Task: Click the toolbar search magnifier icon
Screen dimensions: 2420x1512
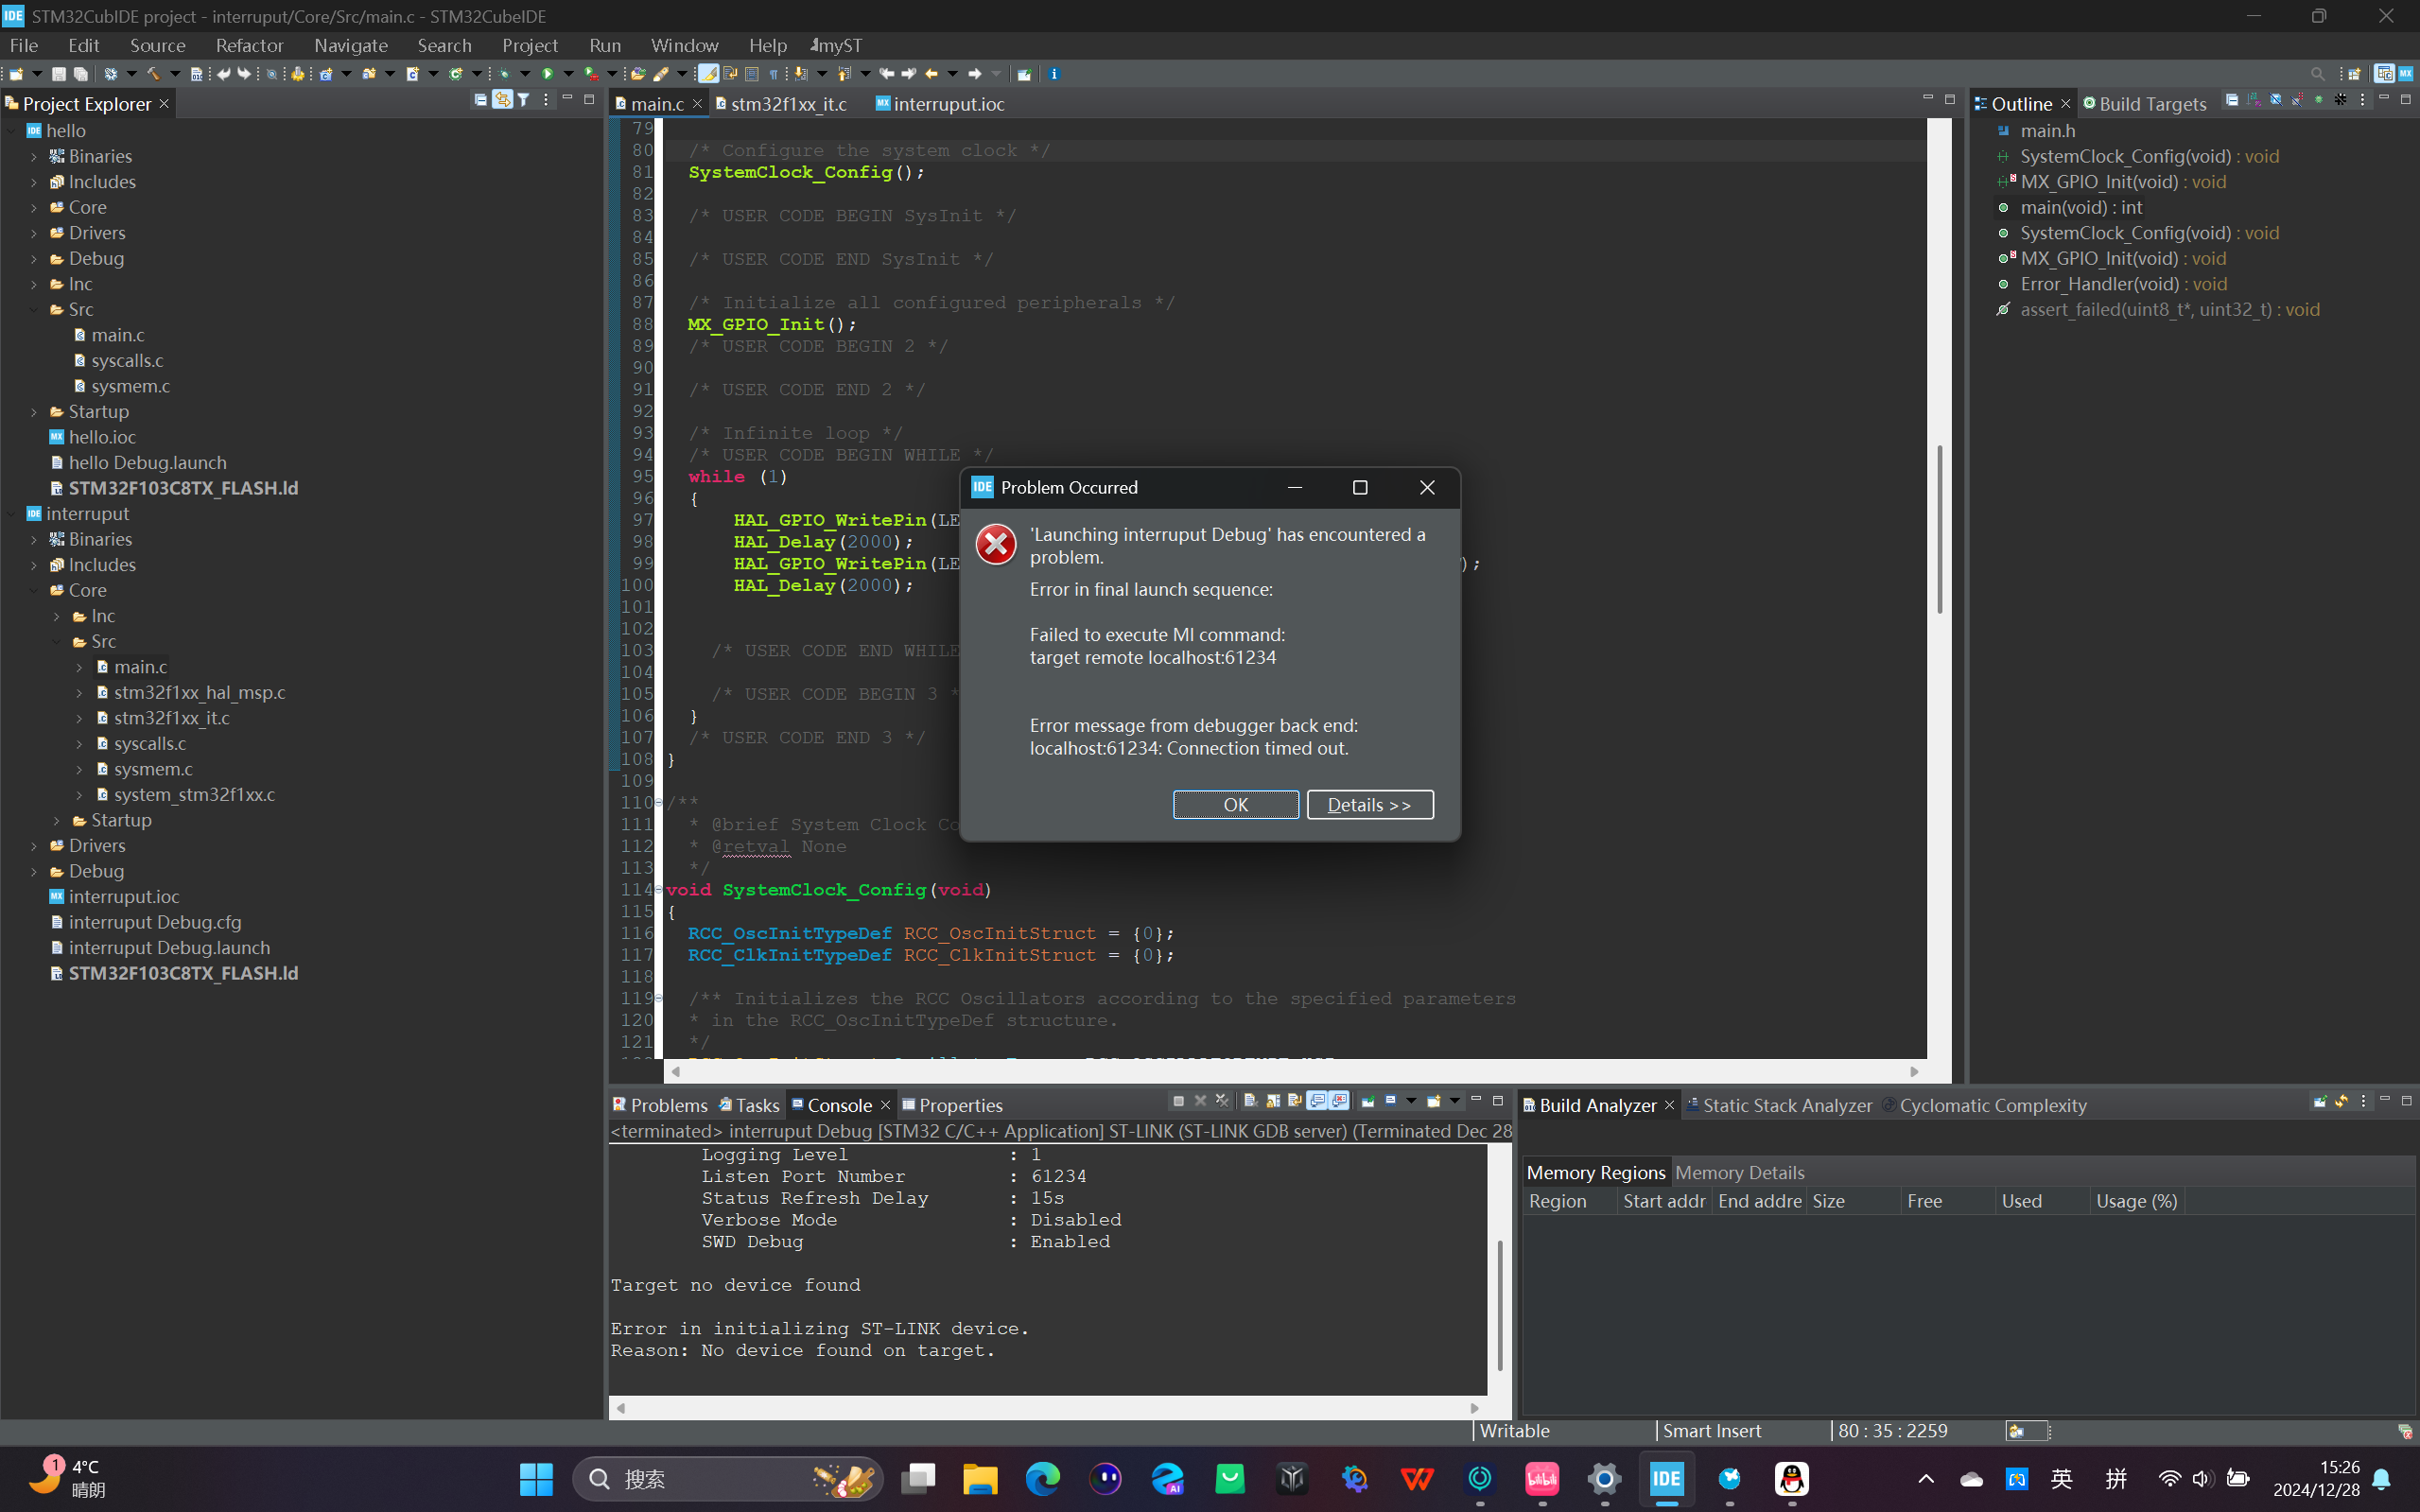Action: pos(2317,74)
